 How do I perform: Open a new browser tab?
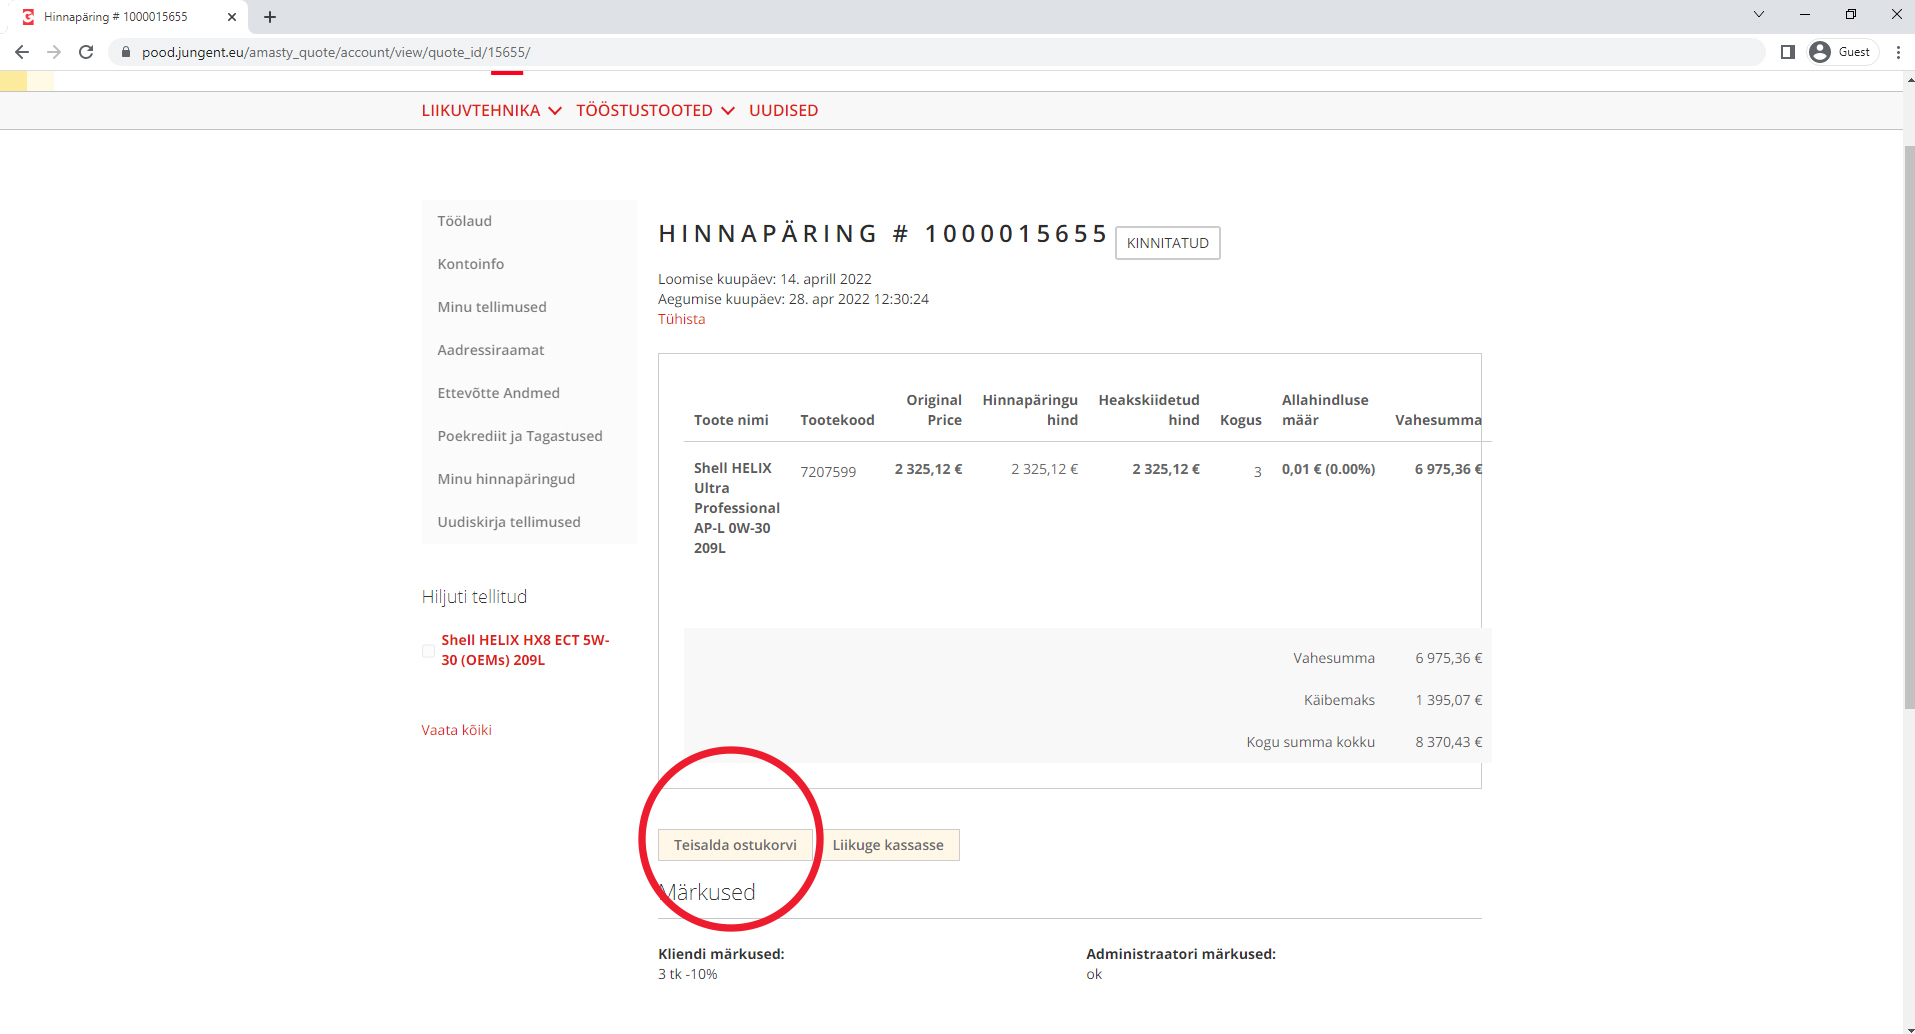click(x=270, y=17)
